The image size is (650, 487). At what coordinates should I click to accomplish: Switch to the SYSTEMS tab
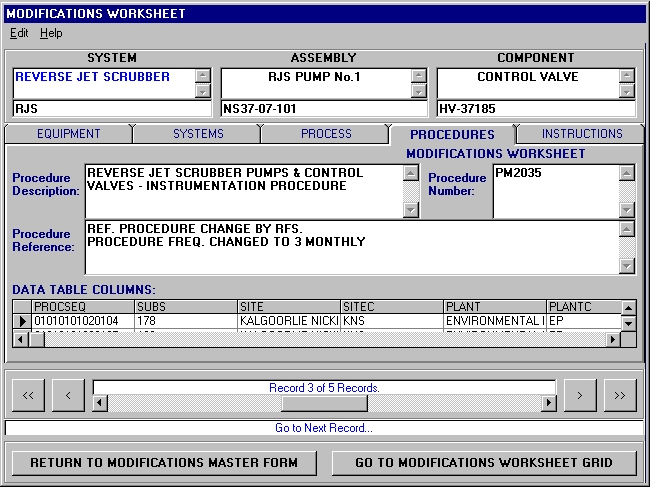198,134
